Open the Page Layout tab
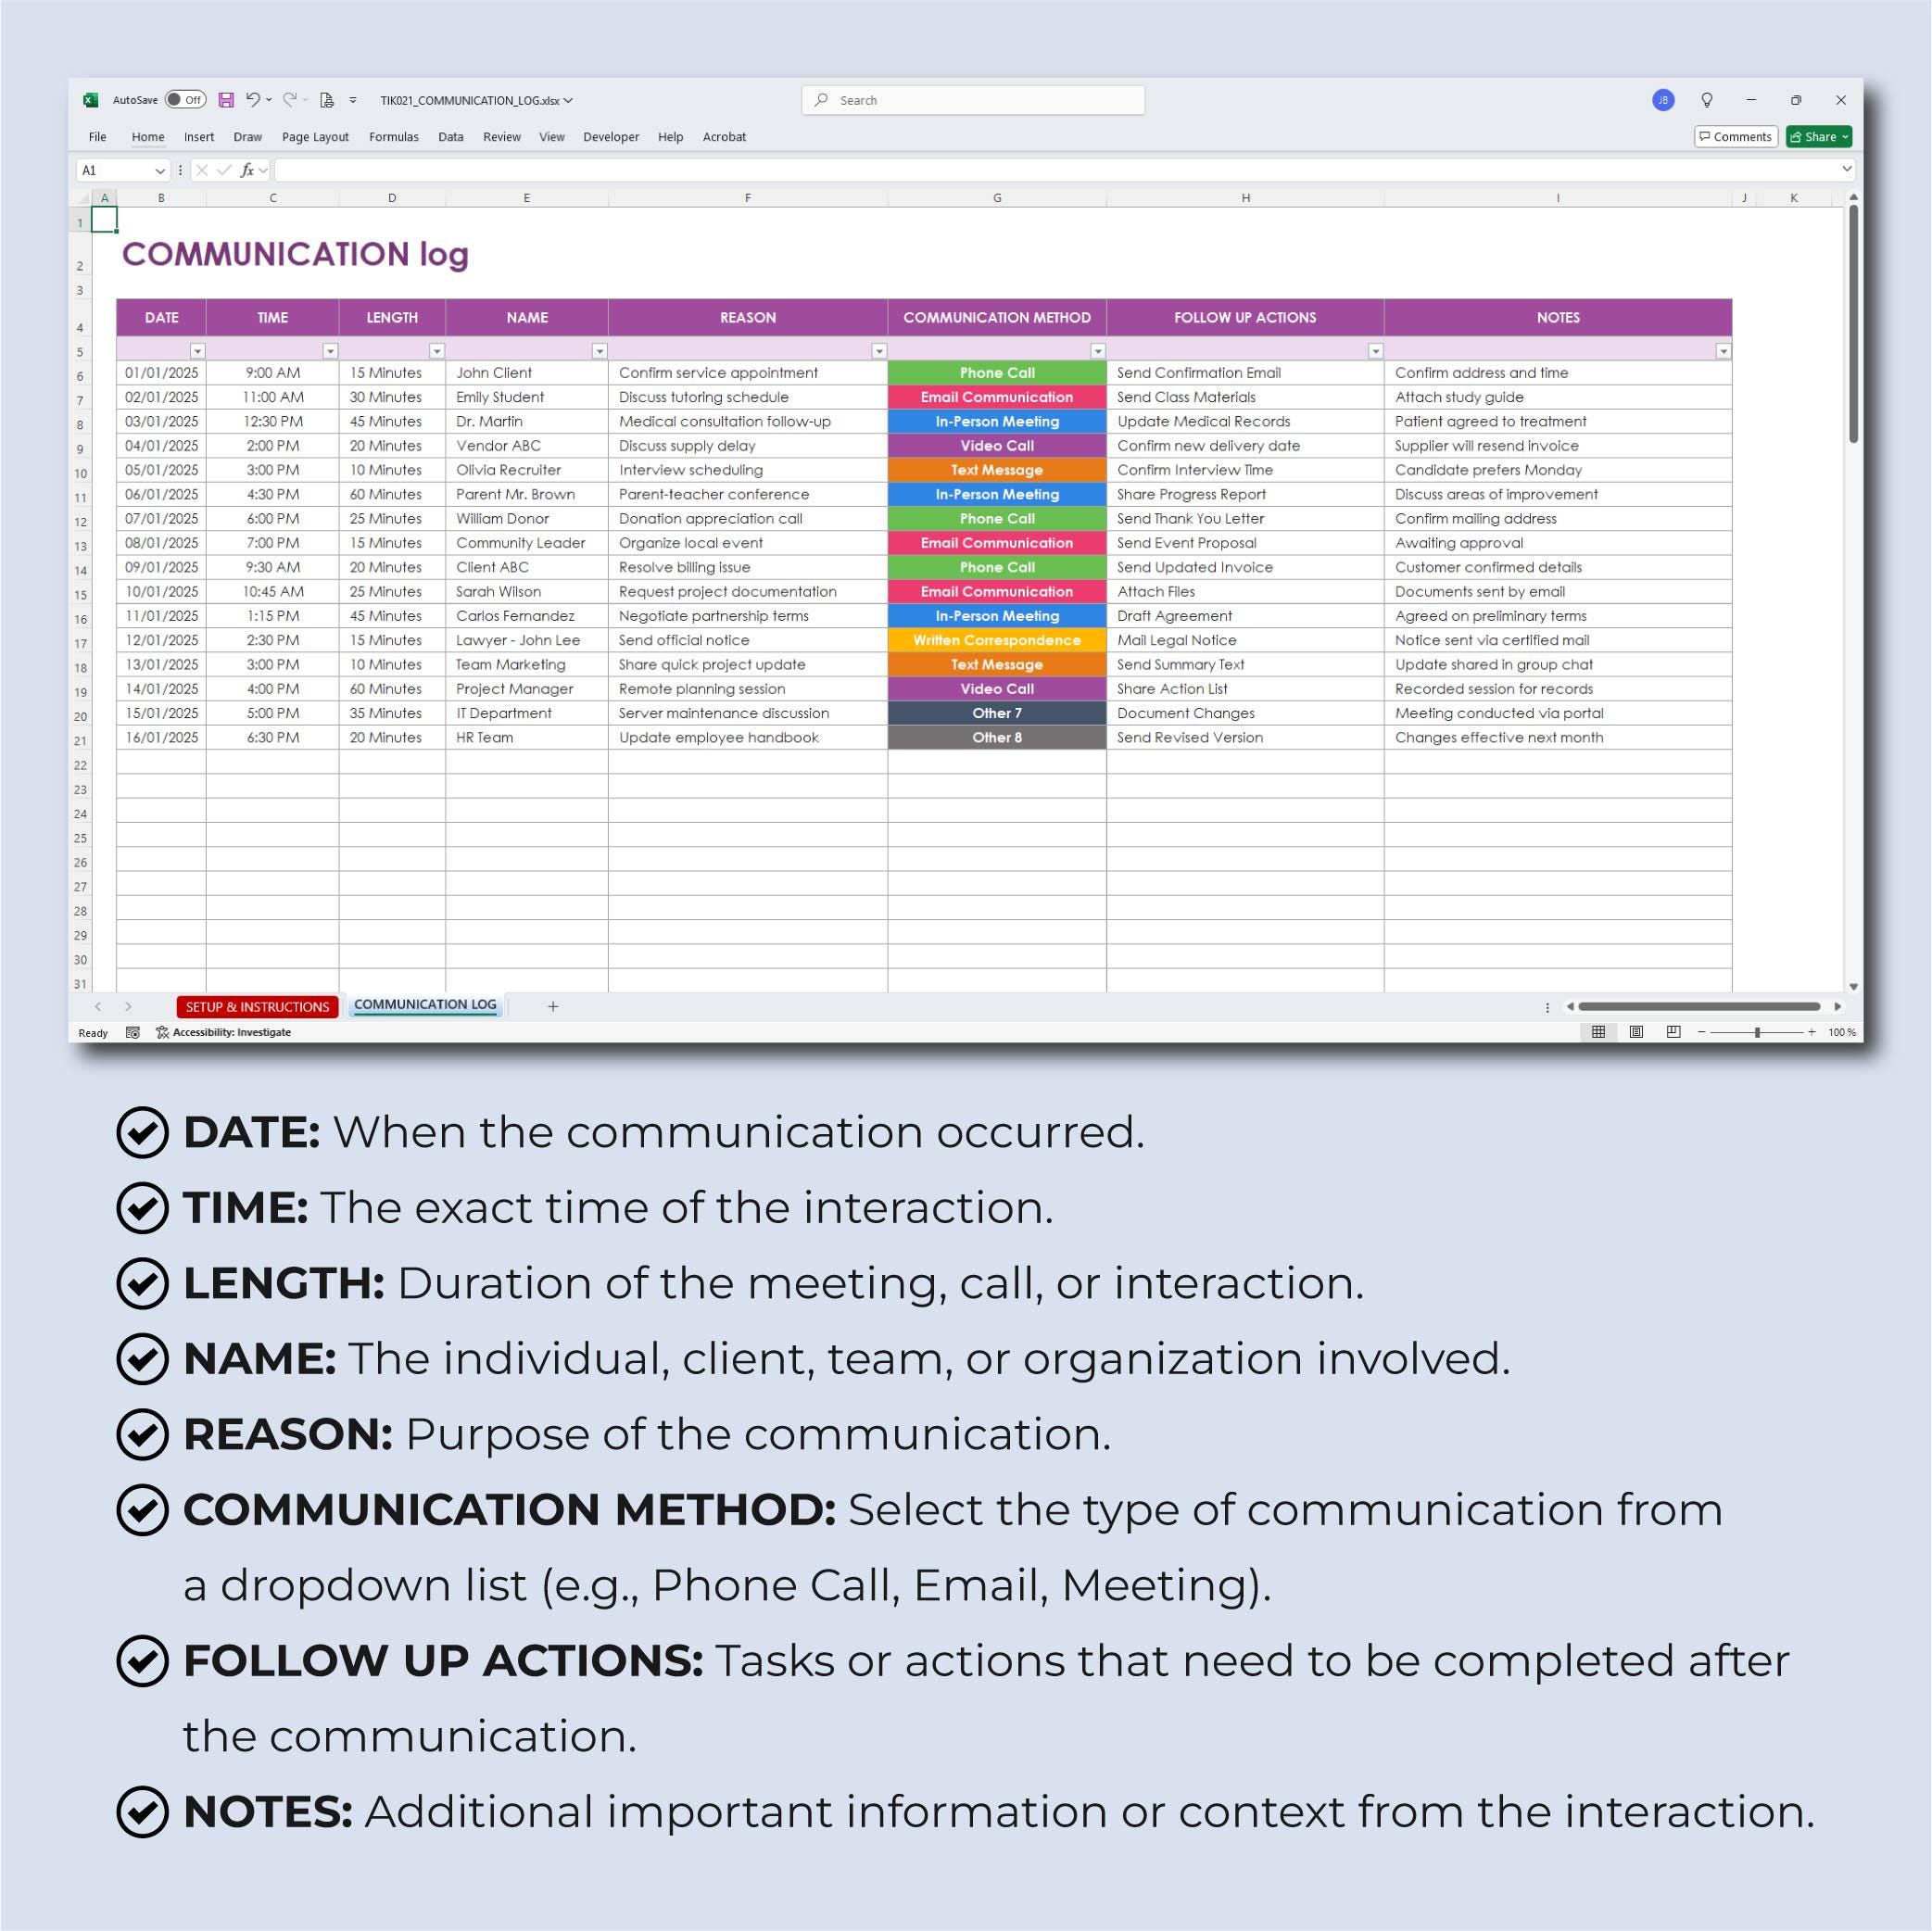This screenshot has height=1931, width=1932. 315,137
